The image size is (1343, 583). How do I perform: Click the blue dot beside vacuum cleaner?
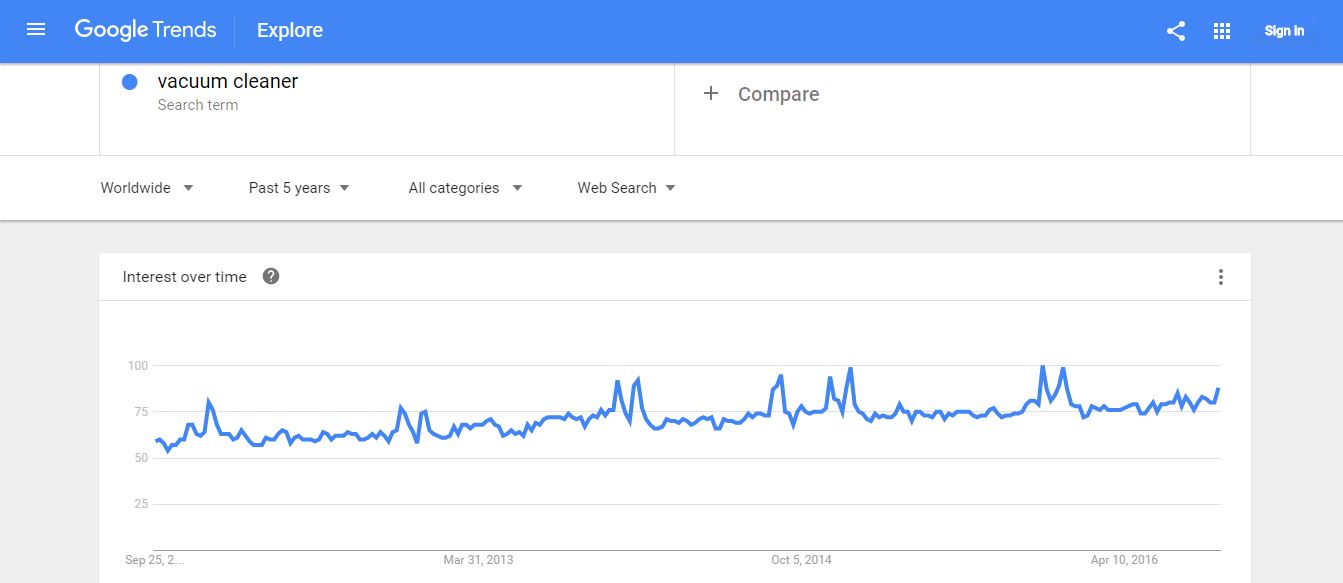(x=129, y=81)
